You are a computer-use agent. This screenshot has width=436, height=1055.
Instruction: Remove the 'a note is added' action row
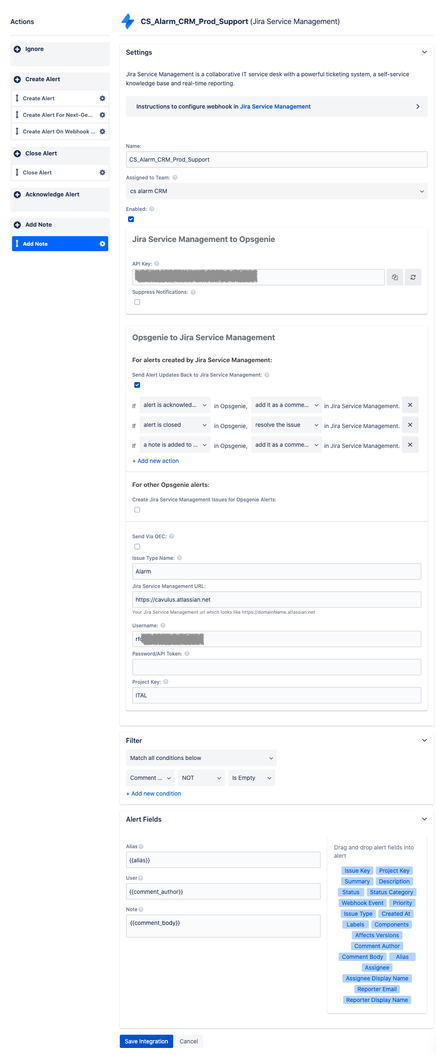tap(410, 444)
